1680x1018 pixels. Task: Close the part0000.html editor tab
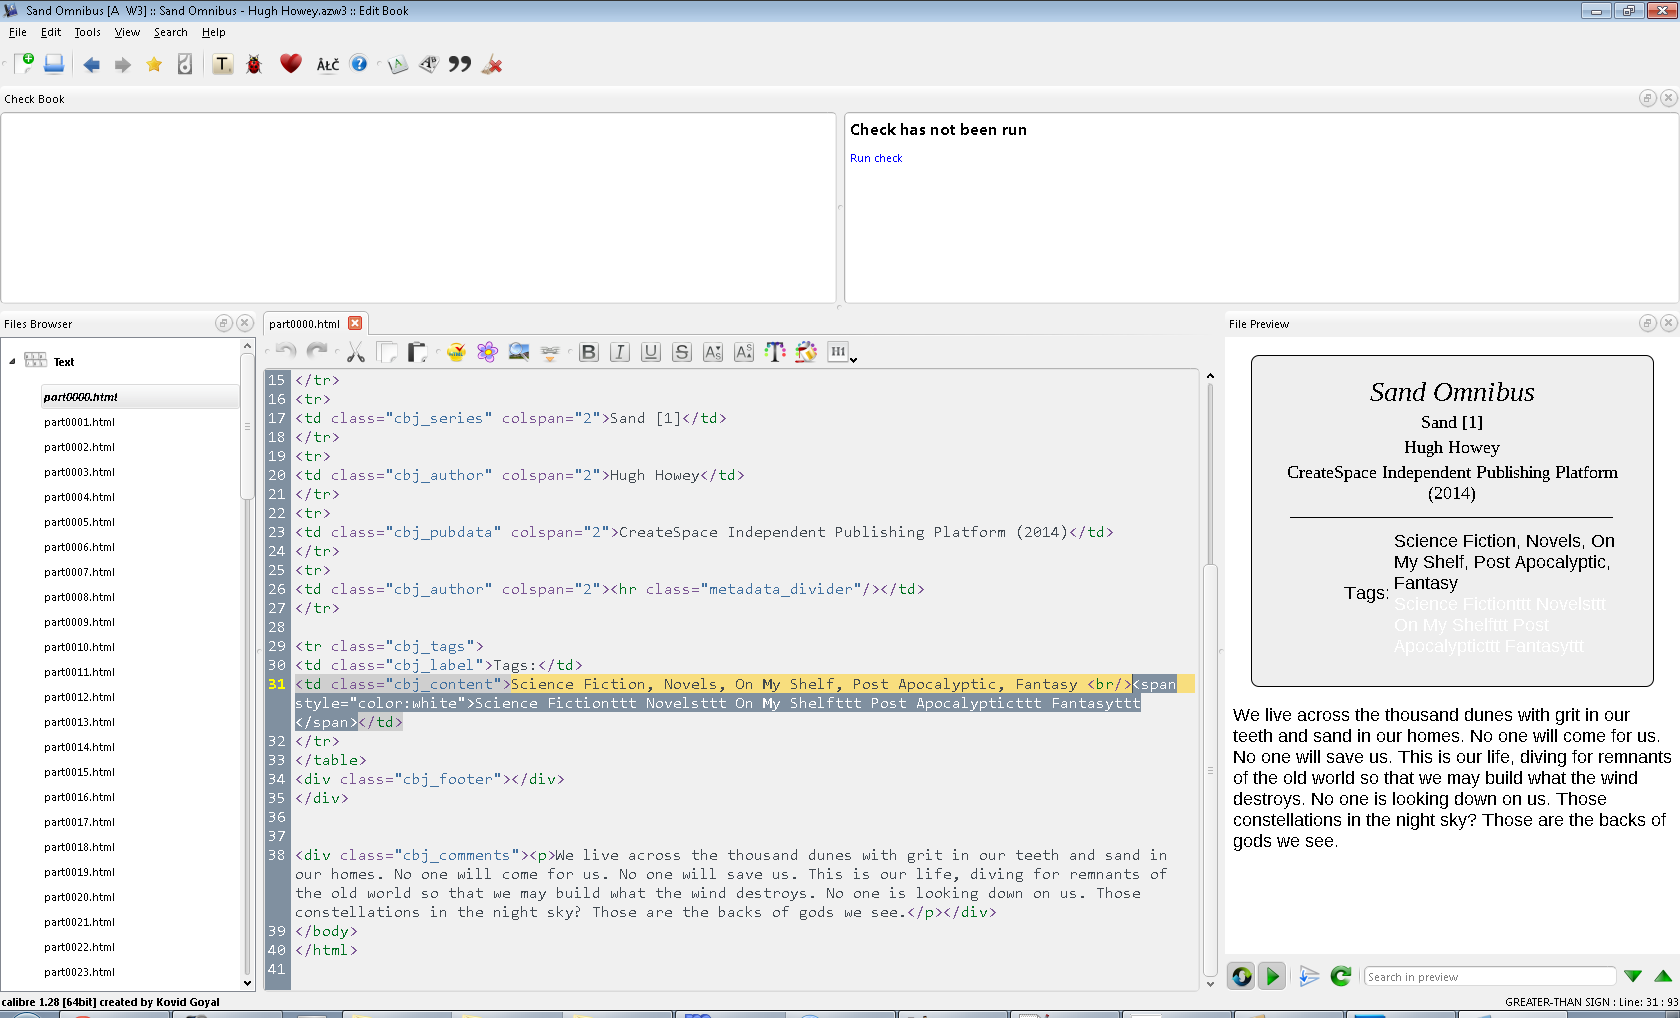pyautogui.click(x=355, y=323)
